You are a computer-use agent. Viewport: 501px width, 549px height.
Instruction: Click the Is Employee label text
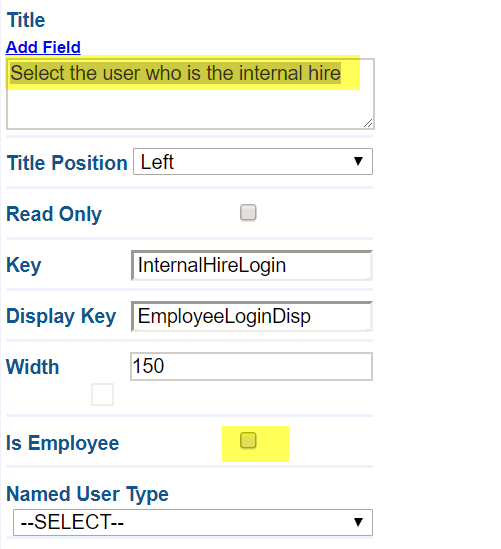coord(63,443)
